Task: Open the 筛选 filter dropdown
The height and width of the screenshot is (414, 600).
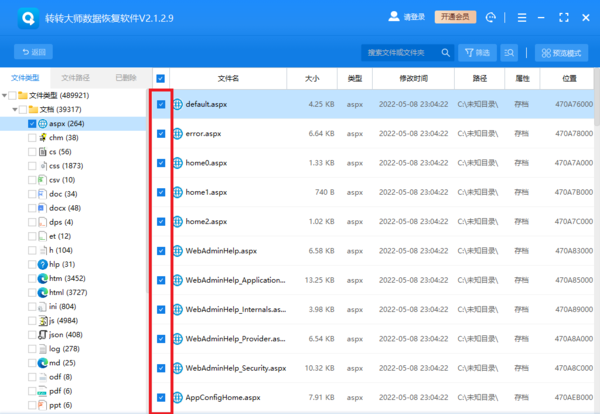Action: 477,52
